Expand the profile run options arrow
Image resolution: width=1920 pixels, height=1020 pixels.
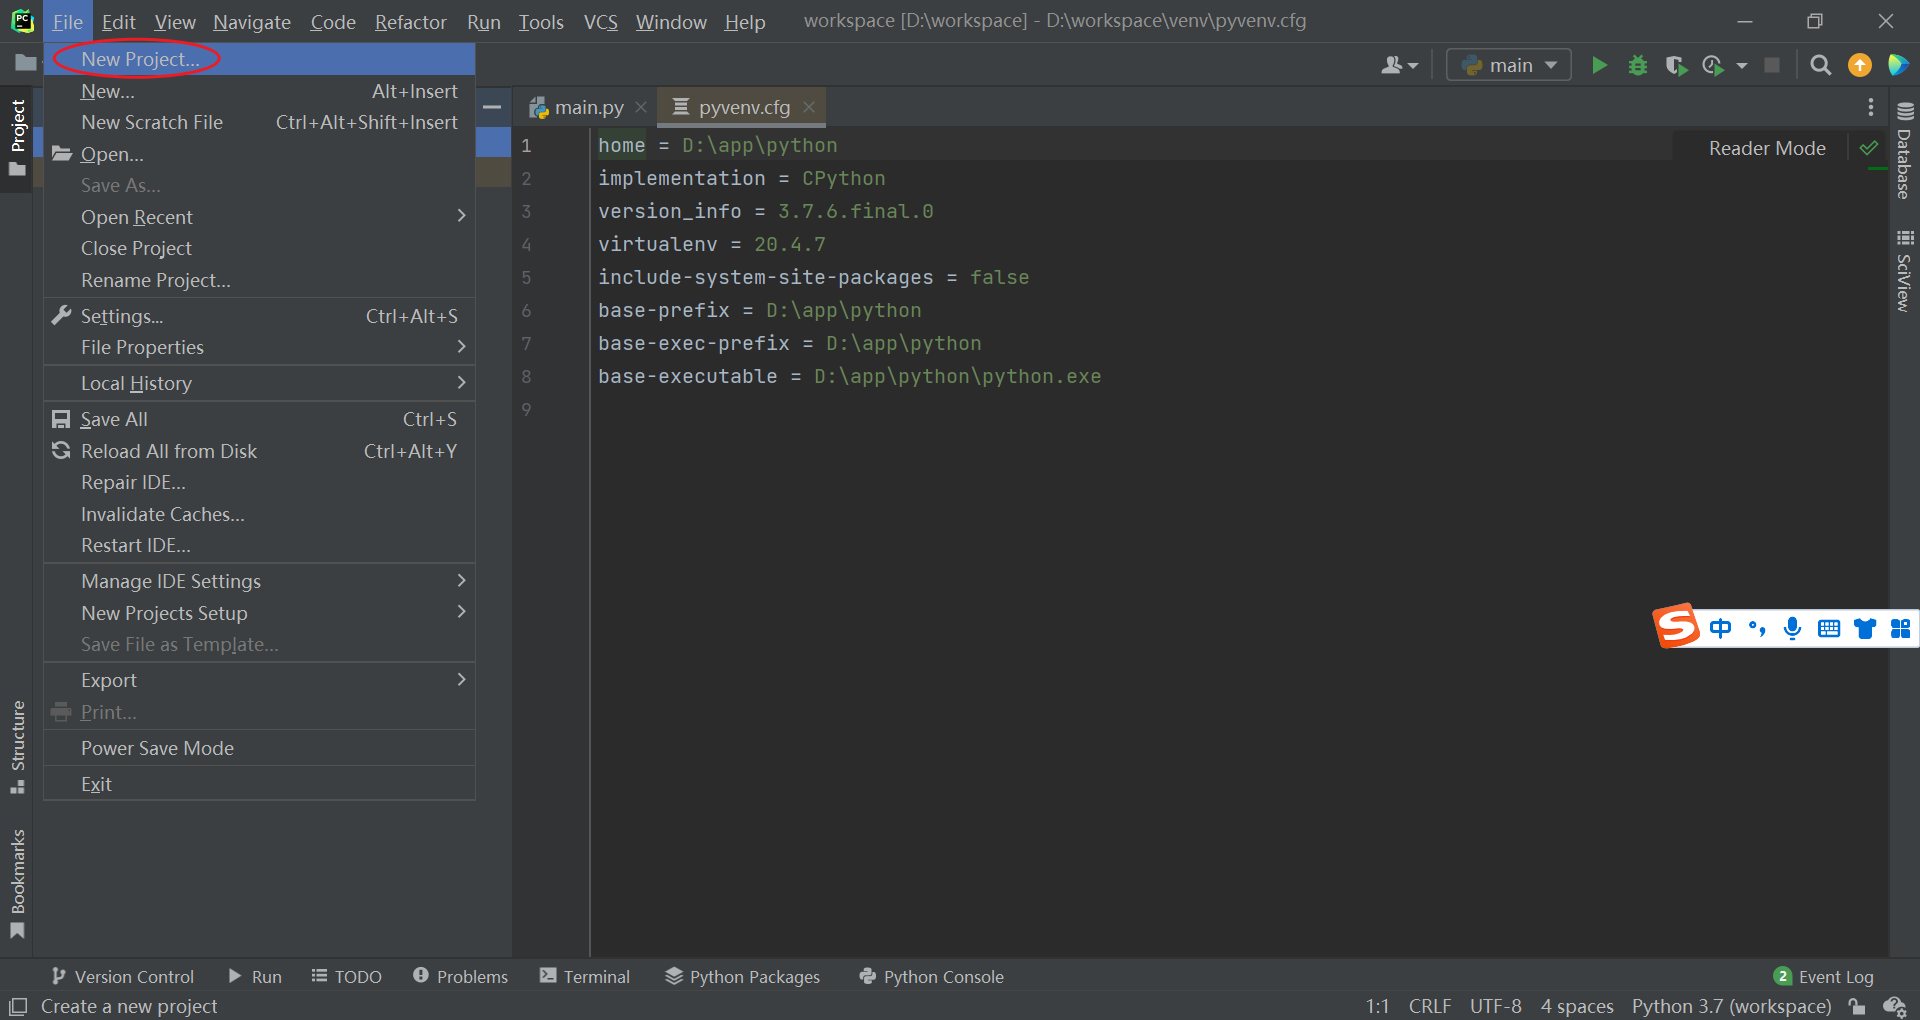pyautogui.click(x=1742, y=66)
